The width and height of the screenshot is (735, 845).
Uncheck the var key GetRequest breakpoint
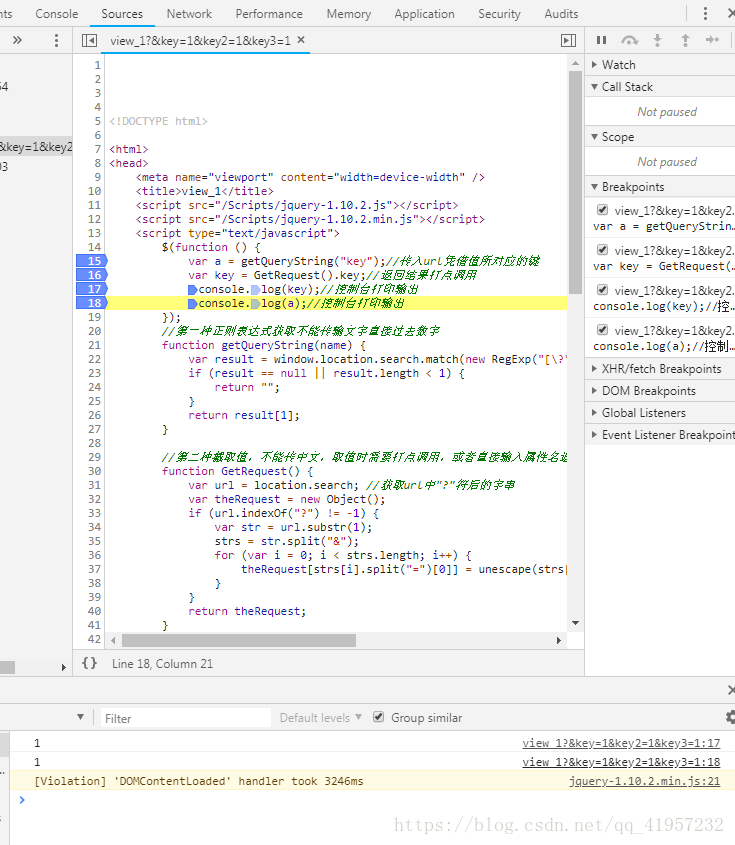602,250
